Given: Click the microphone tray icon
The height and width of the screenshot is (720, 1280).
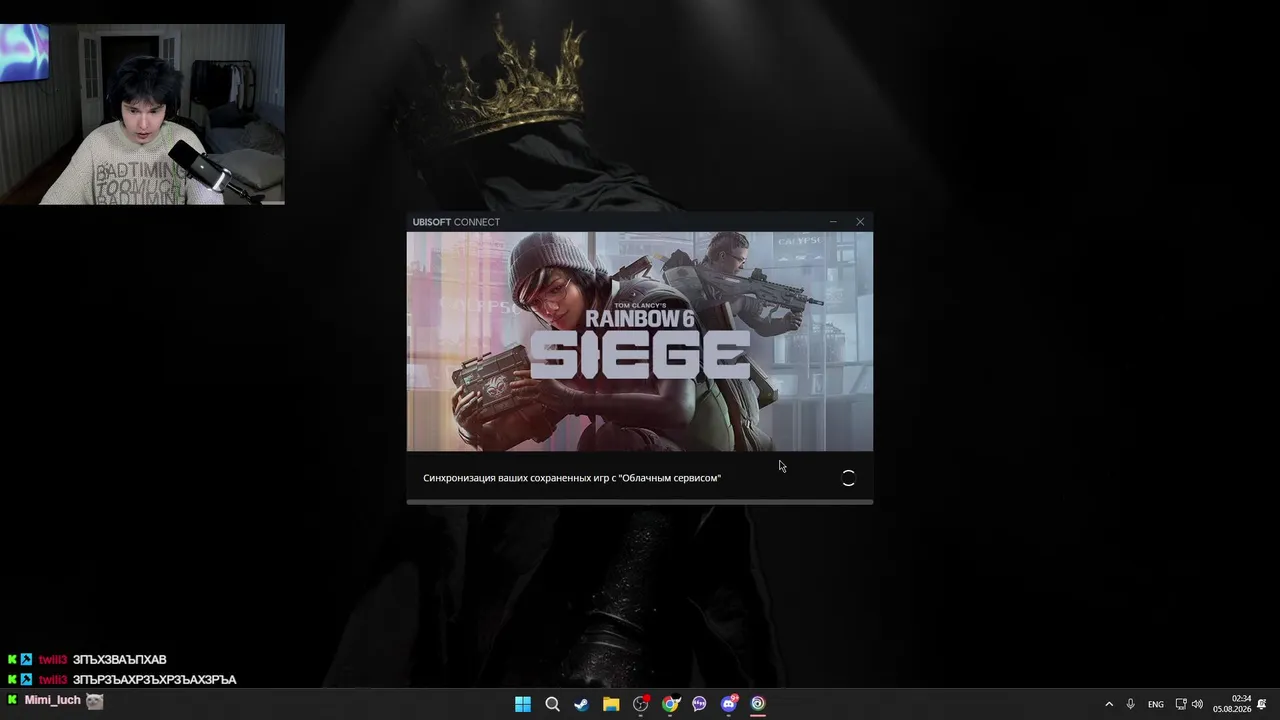Looking at the screenshot, I should pos(1130,704).
